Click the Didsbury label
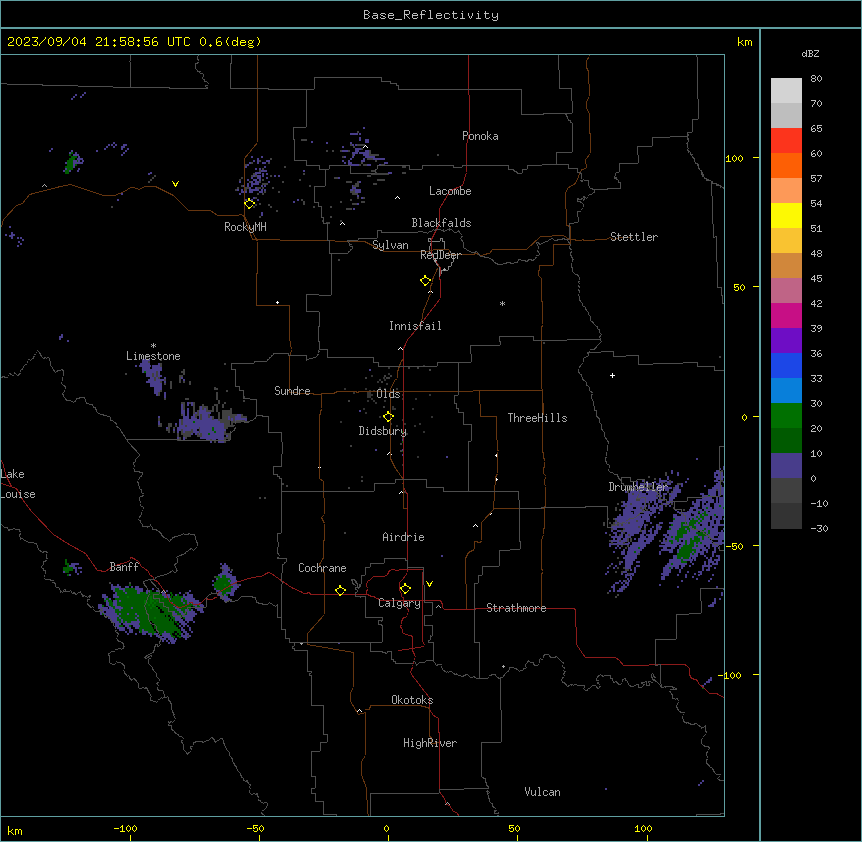This screenshot has height=842, width=862. pyautogui.click(x=383, y=431)
